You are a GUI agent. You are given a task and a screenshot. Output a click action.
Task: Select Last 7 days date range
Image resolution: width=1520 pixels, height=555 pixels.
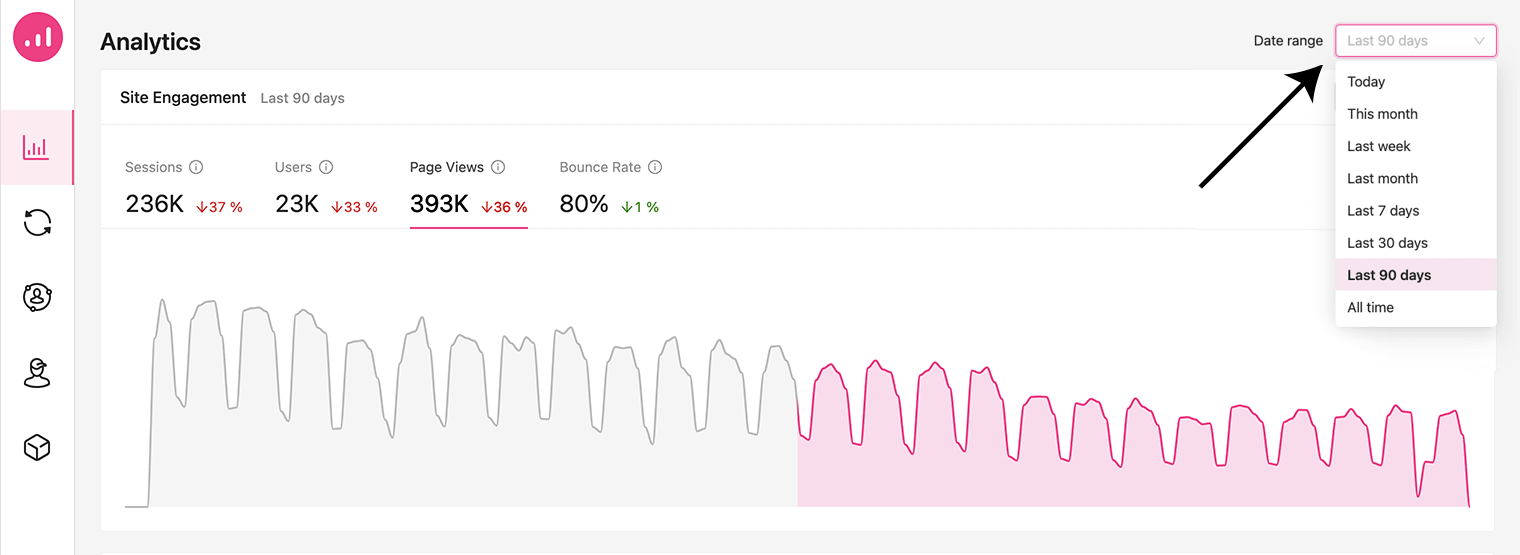point(1383,211)
